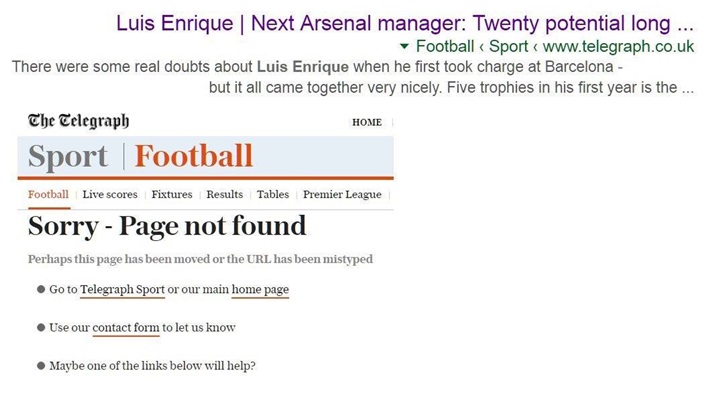
Task: Click the grey Sport section heading
Action: click(x=68, y=157)
